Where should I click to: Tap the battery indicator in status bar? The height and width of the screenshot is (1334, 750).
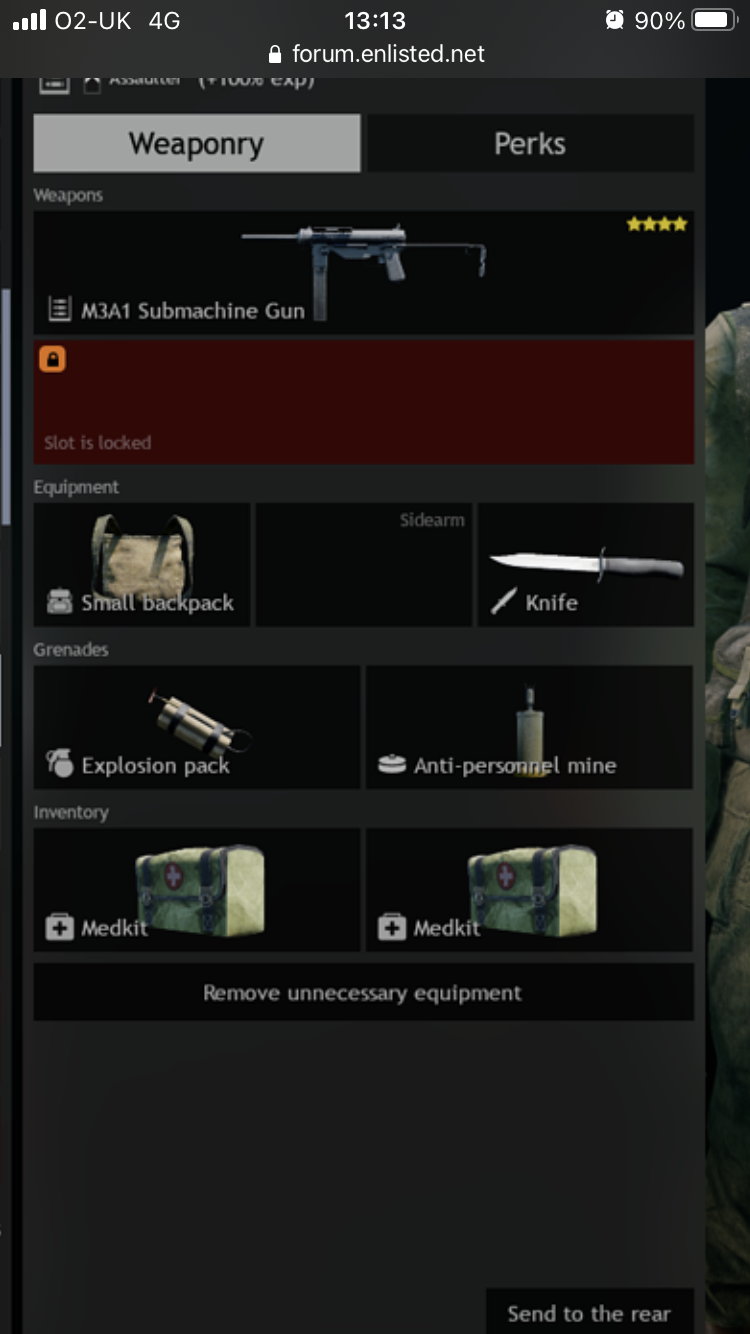click(x=714, y=20)
